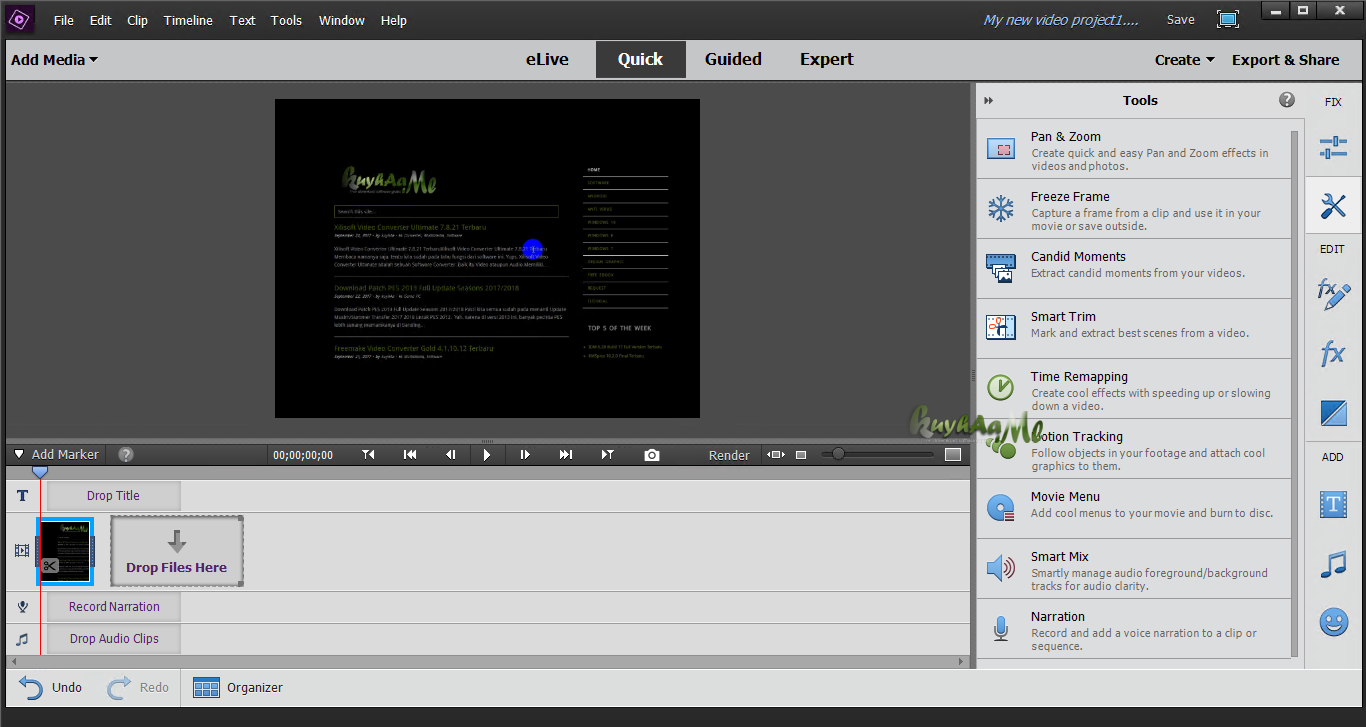Expand the Add Media dropdown
Viewport: 1366px width, 727px height.
tap(55, 60)
